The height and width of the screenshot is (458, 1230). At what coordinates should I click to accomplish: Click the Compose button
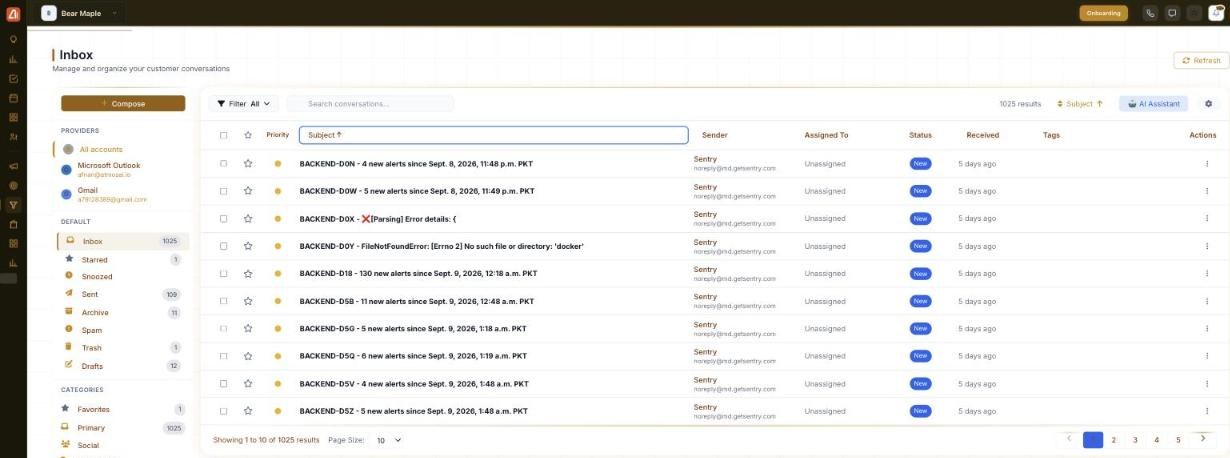[x=123, y=103]
